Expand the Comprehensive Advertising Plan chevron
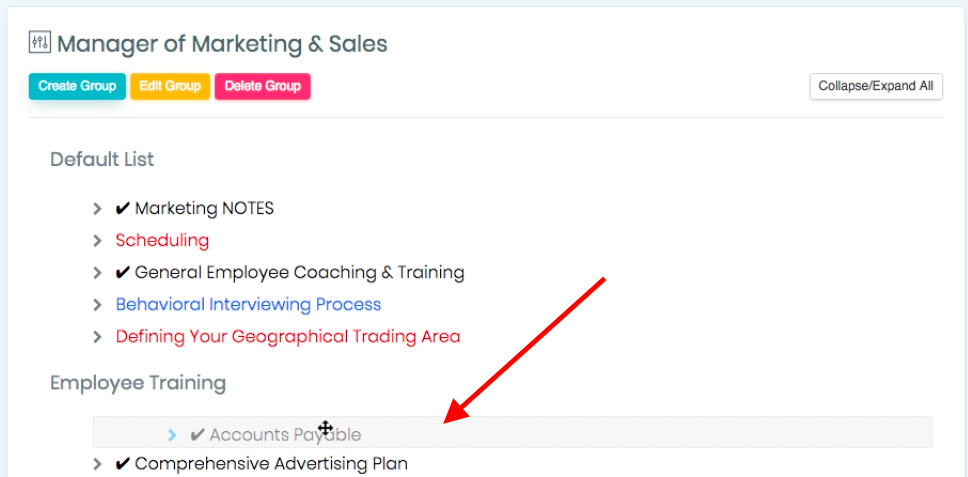The width and height of the screenshot is (968, 477). 97,464
